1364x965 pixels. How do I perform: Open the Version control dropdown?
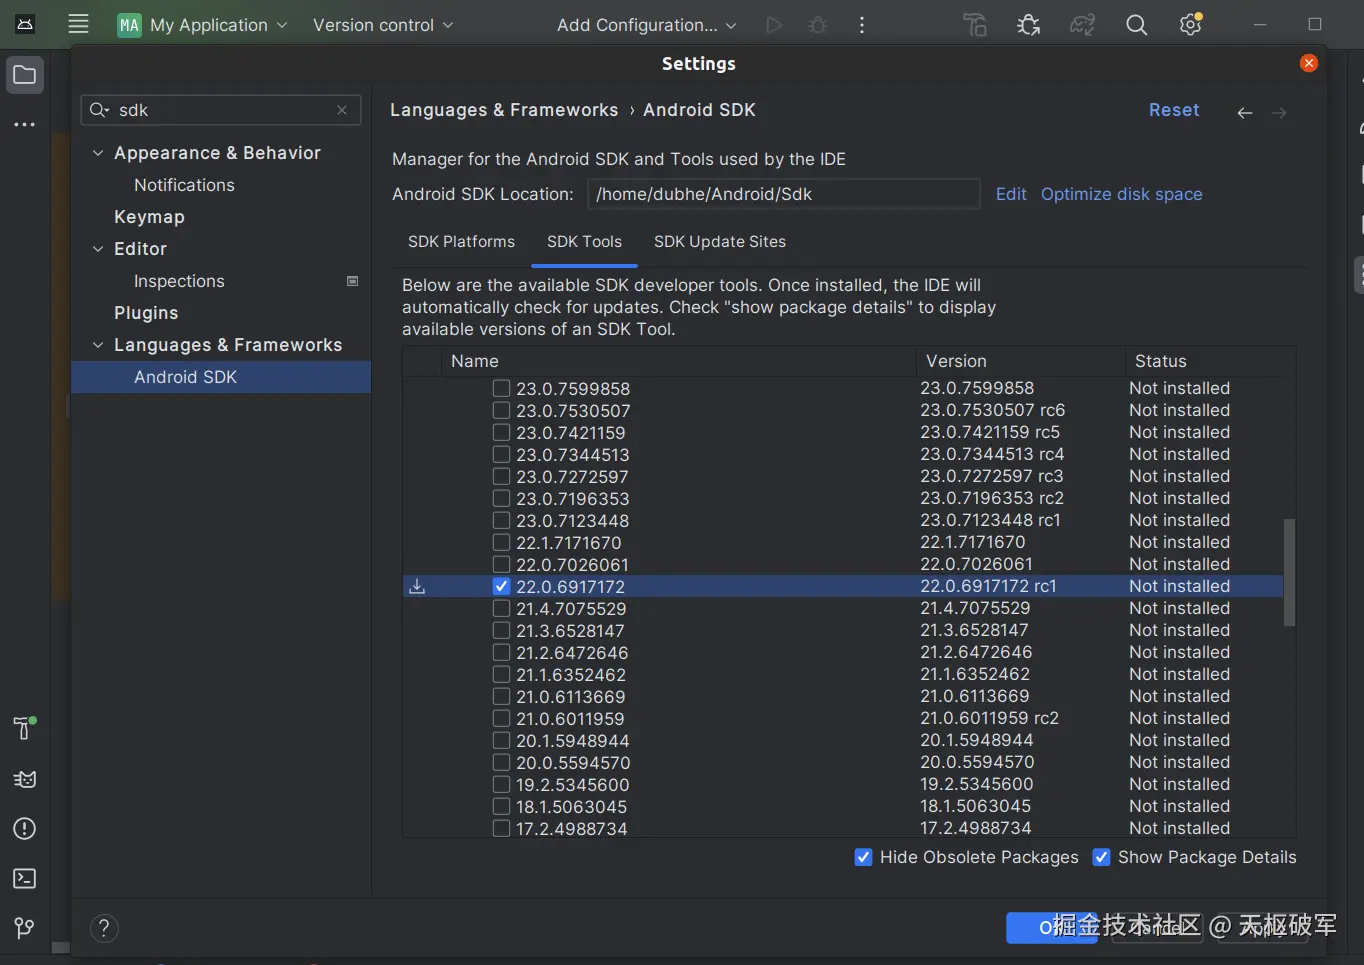click(382, 25)
